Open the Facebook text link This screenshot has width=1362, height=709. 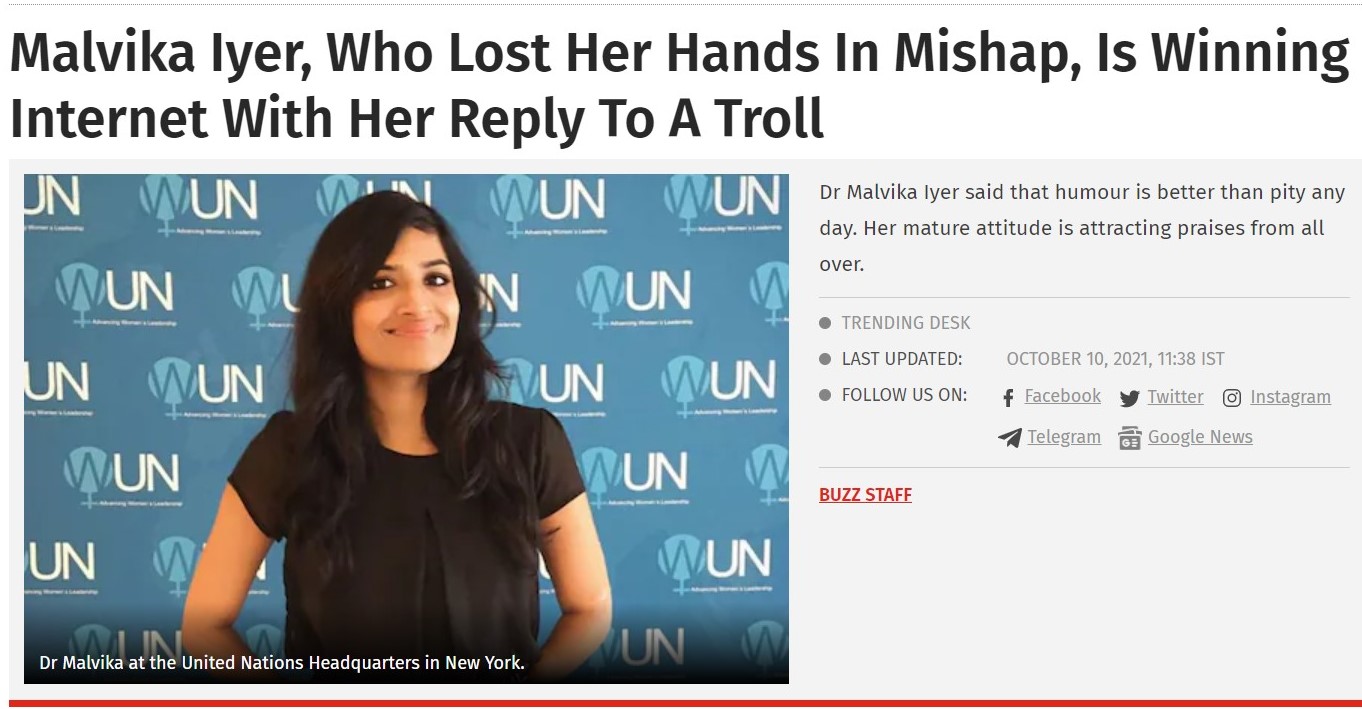pos(1063,396)
